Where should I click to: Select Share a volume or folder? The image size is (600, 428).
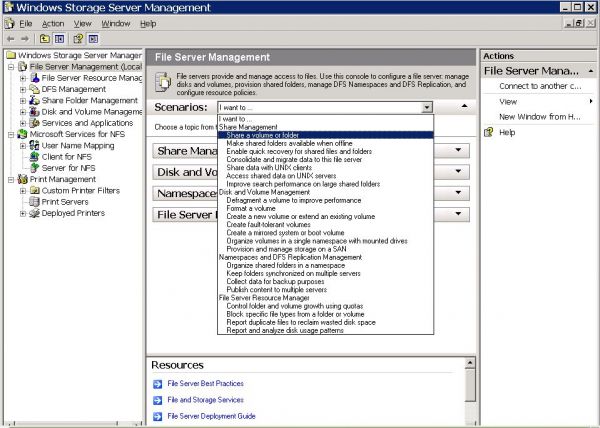pyautogui.click(x=325, y=135)
